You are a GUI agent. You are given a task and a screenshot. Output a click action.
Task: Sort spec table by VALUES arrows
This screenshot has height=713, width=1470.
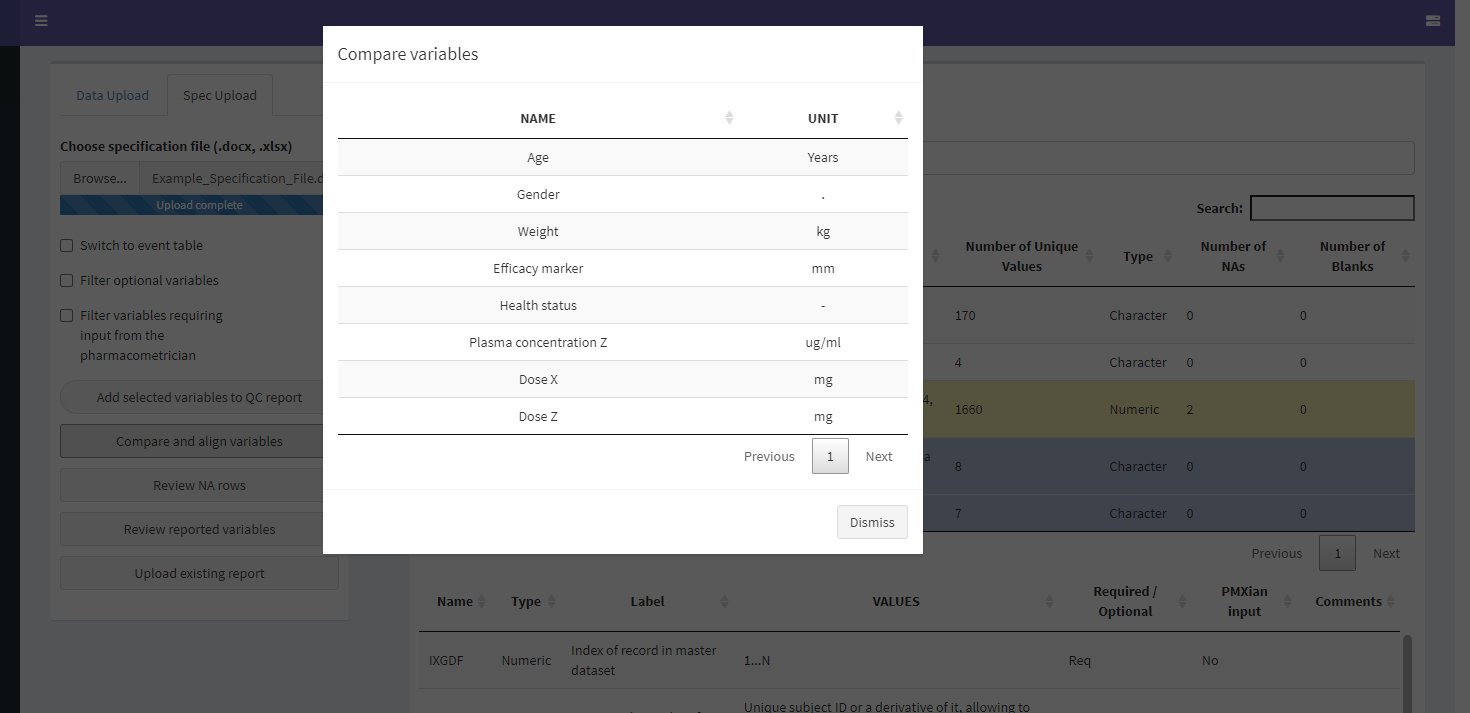[1049, 602]
